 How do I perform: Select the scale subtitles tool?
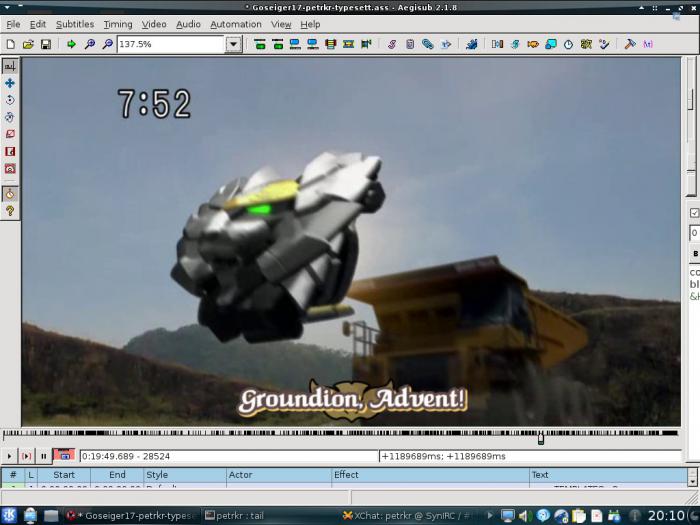(x=10, y=134)
